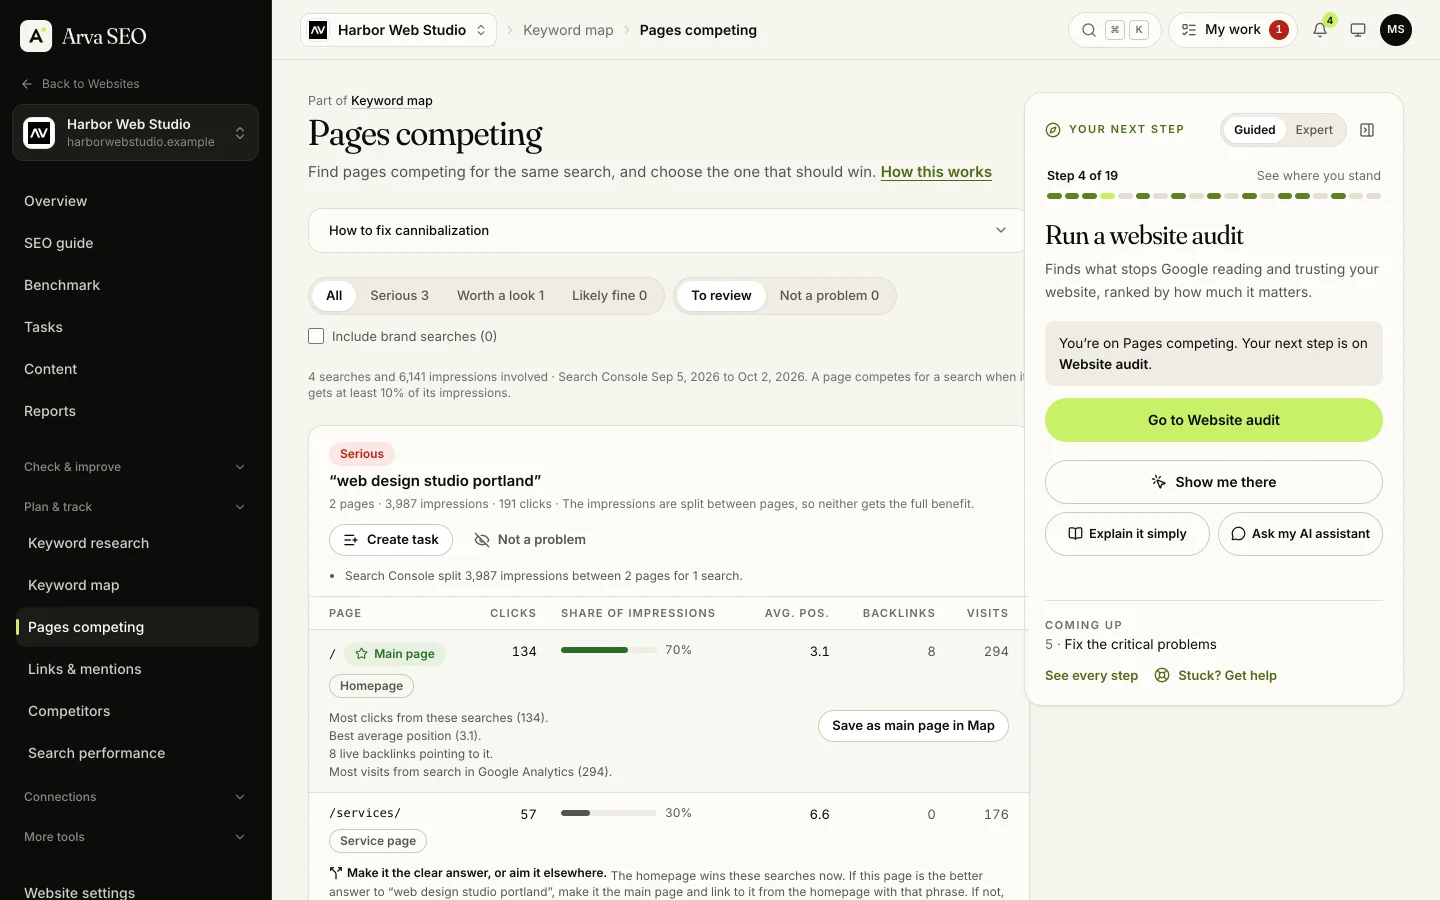Open the MS user avatar menu
Viewport: 1440px width, 900px height.
click(1396, 30)
